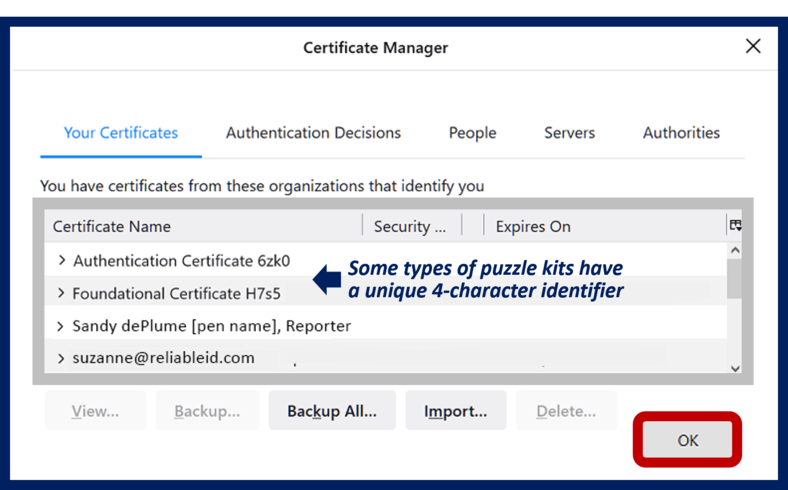Image resolution: width=788 pixels, height=490 pixels.
Task: Expand the Authentication Certificate 6zk0 row
Action: (62, 261)
